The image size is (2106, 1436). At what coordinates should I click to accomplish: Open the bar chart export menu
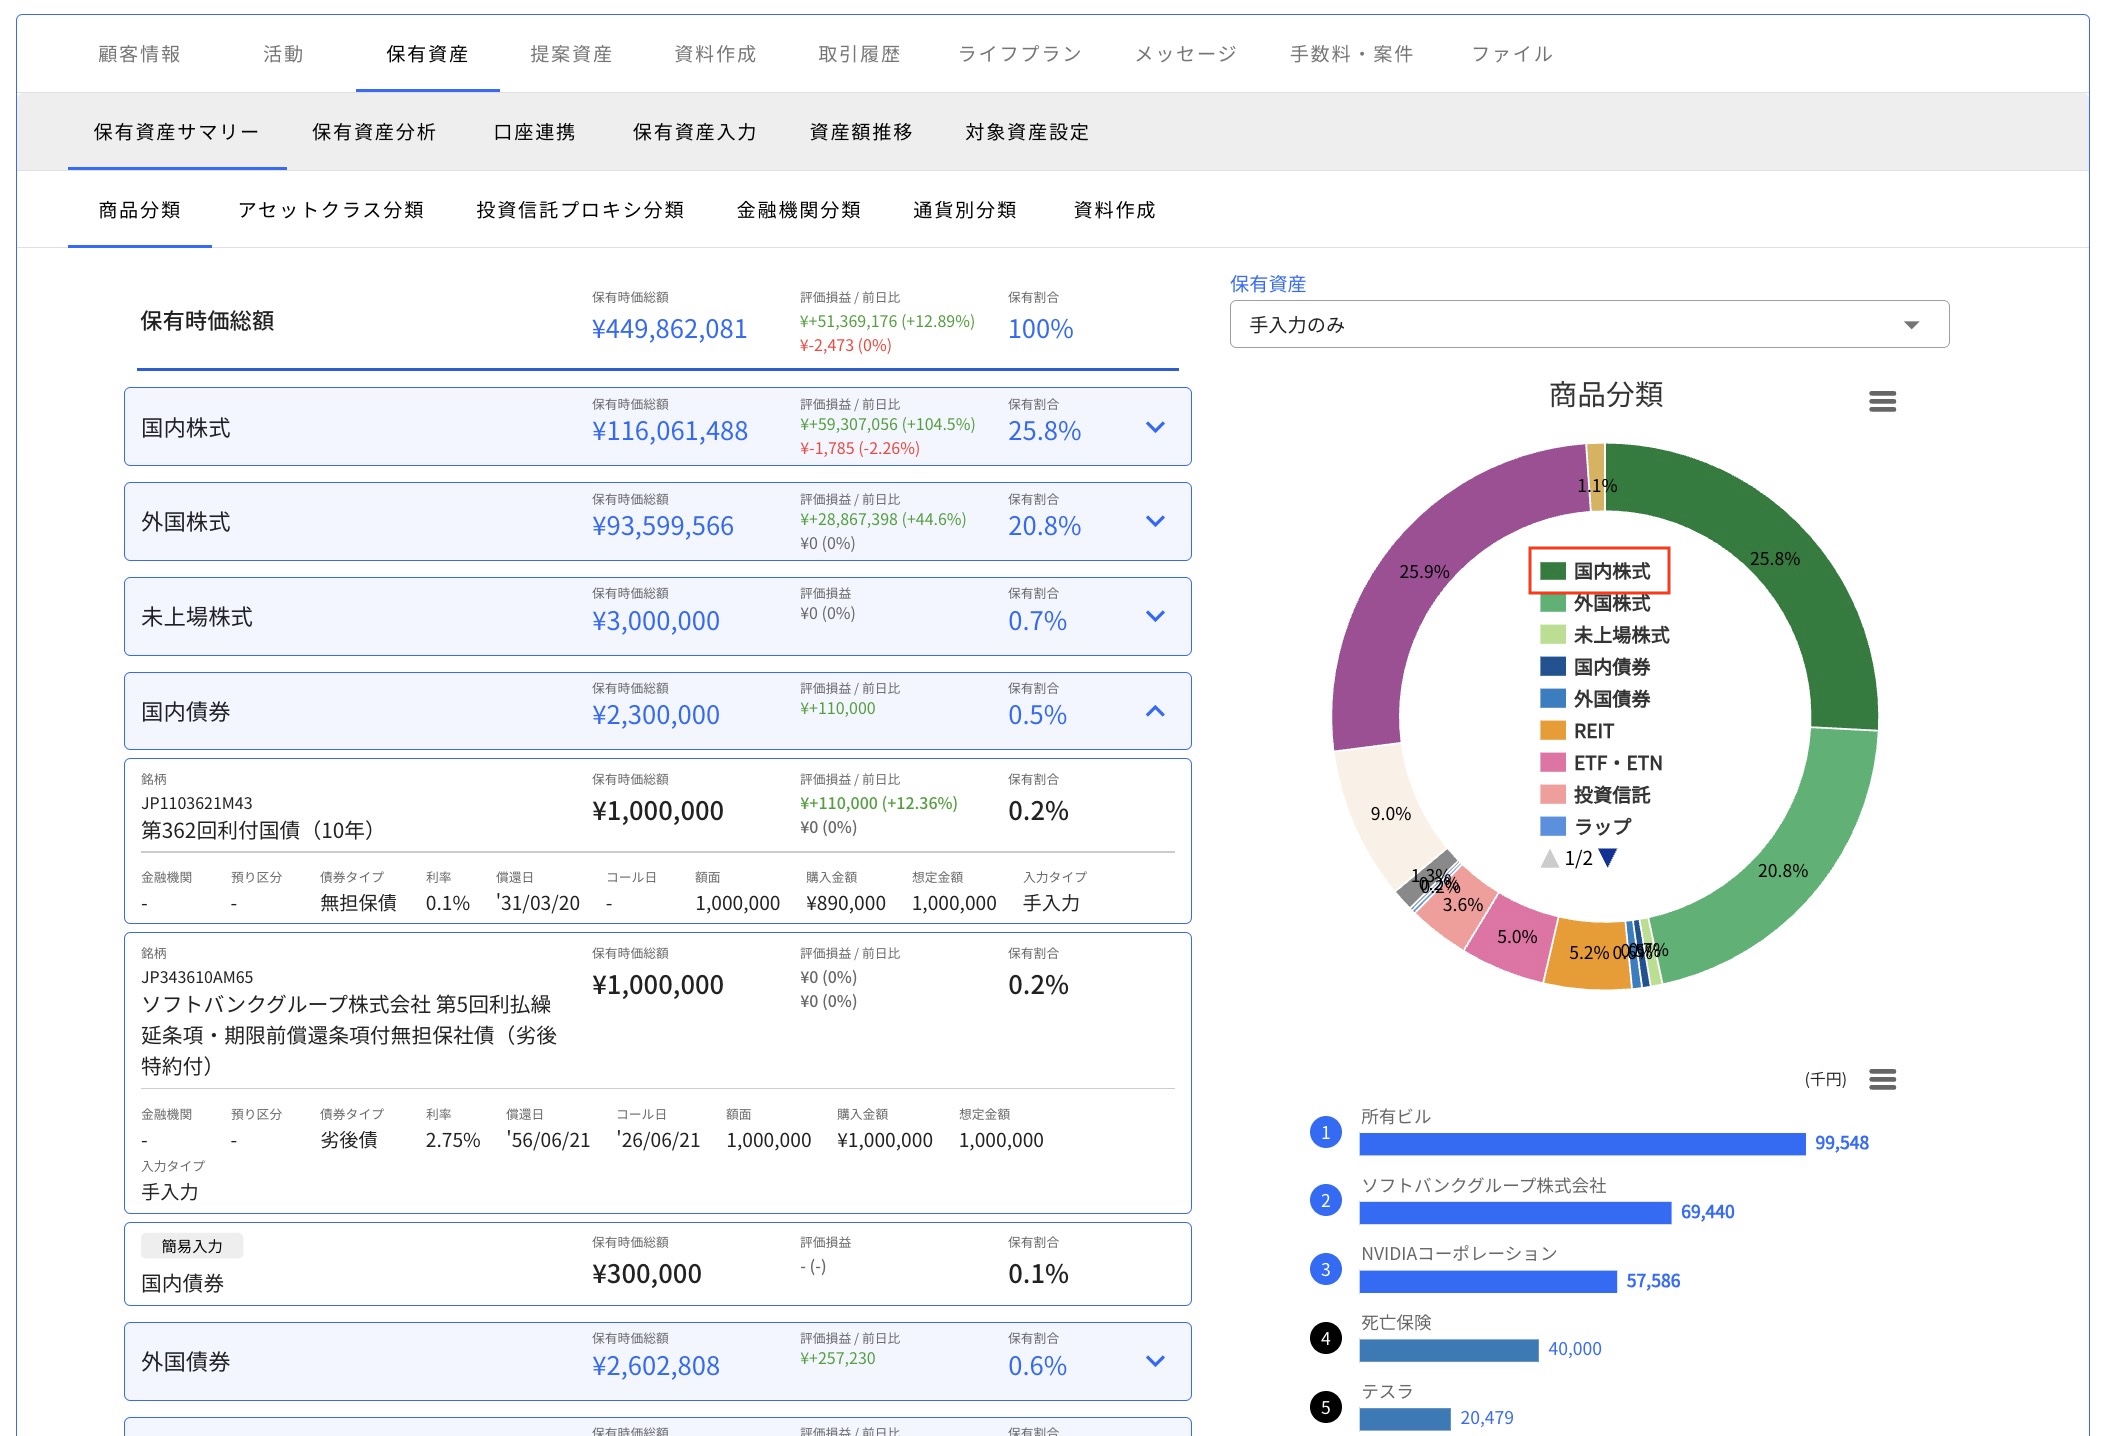[1884, 1079]
